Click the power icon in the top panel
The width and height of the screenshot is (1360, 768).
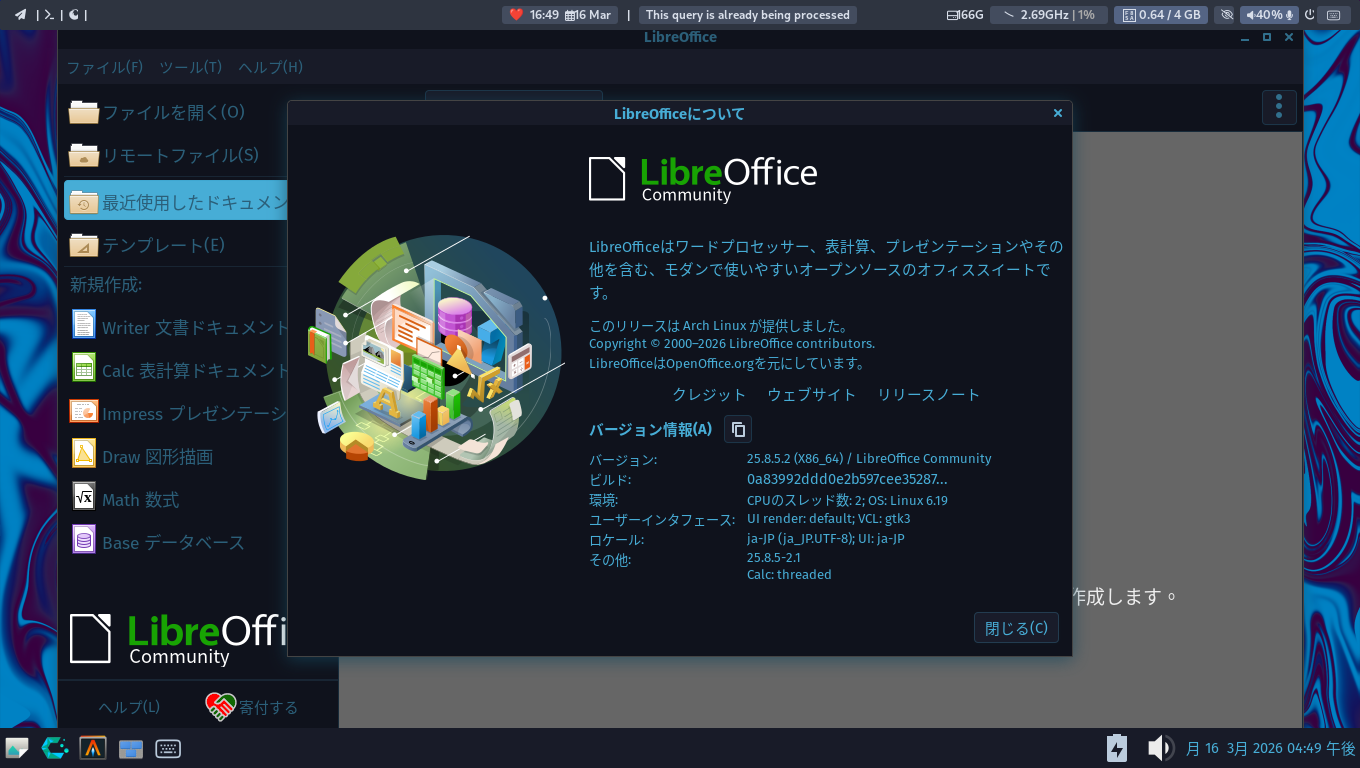pyautogui.click(x=1310, y=15)
